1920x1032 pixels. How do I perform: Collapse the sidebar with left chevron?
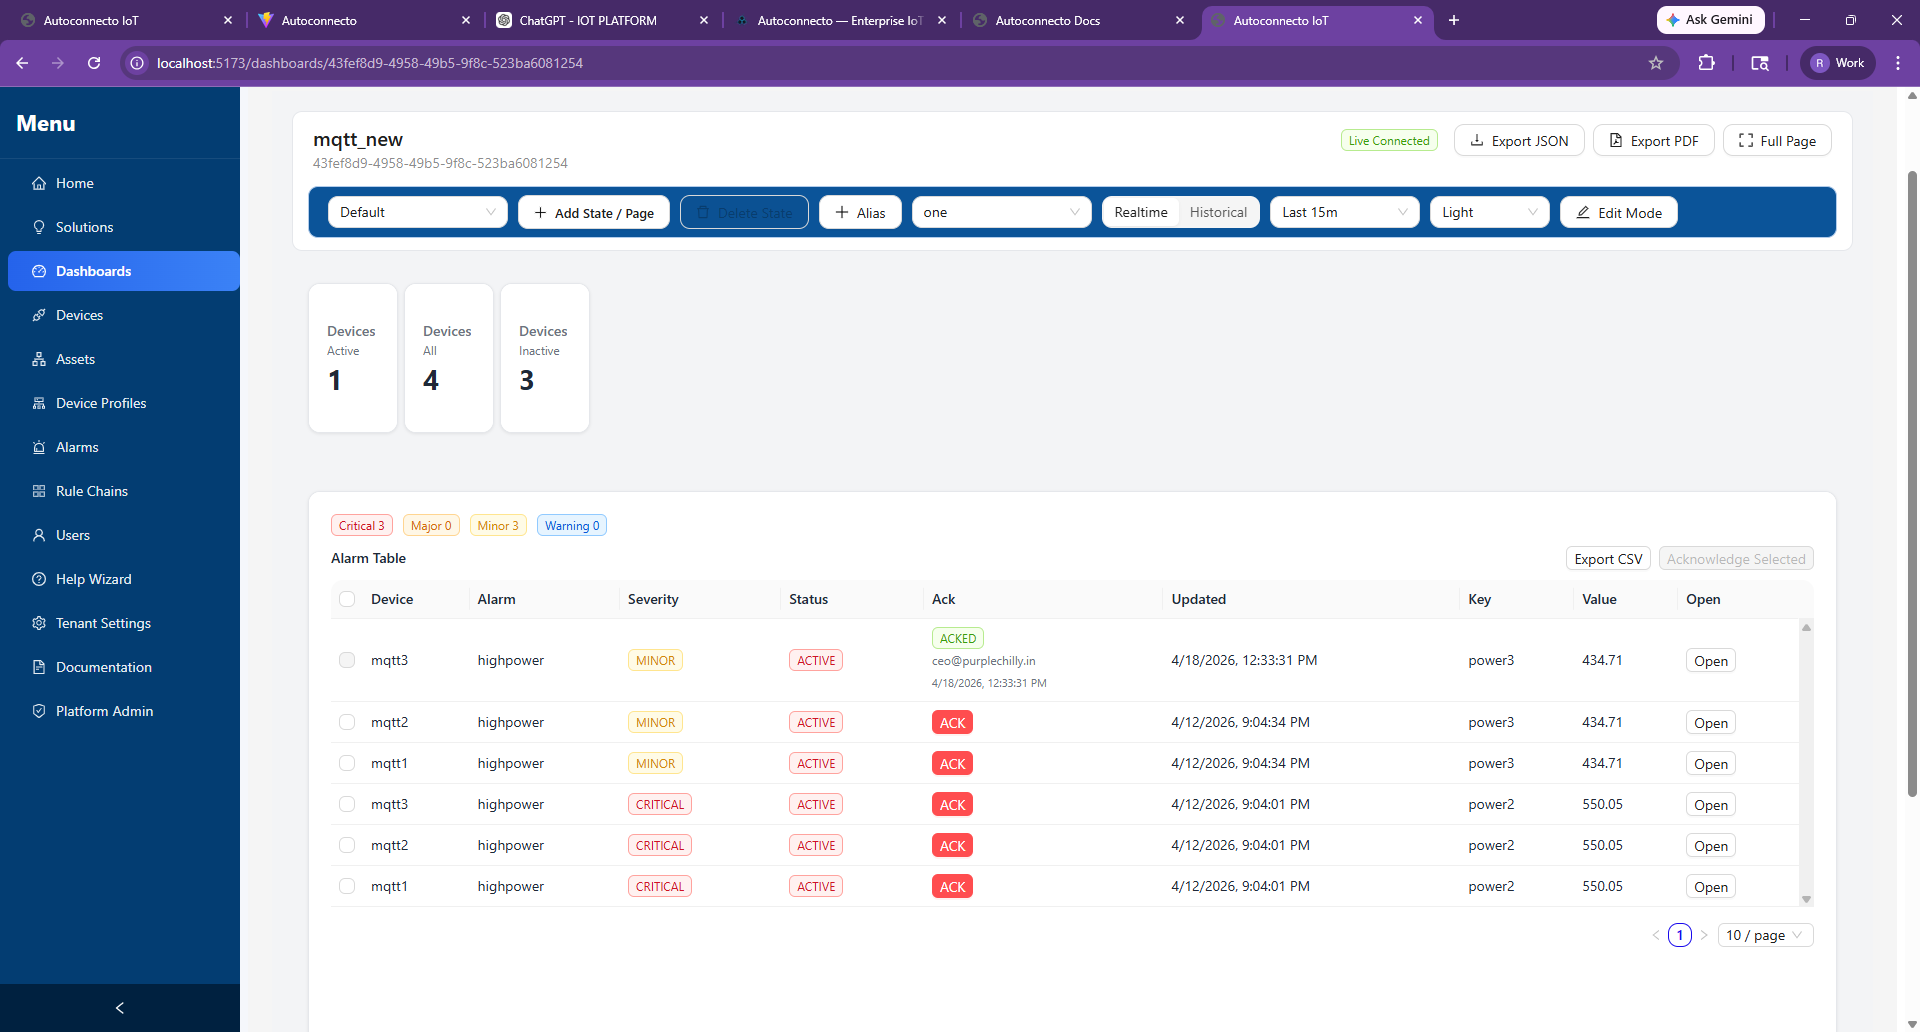120,1008
